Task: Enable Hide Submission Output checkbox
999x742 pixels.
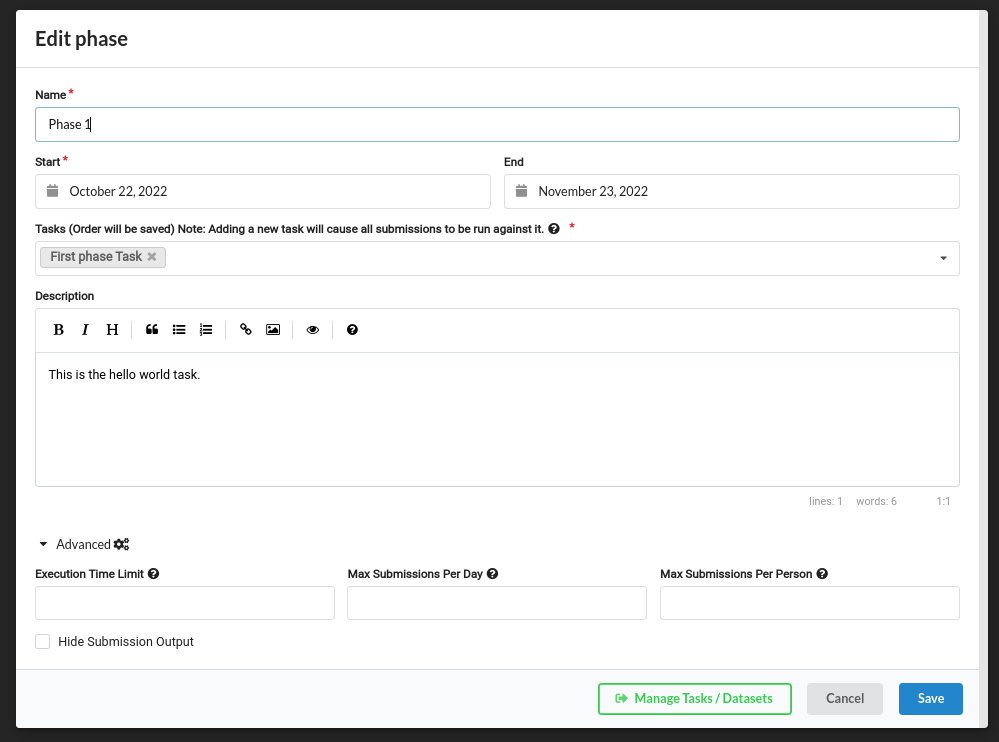Action: (x=43, y=641)
